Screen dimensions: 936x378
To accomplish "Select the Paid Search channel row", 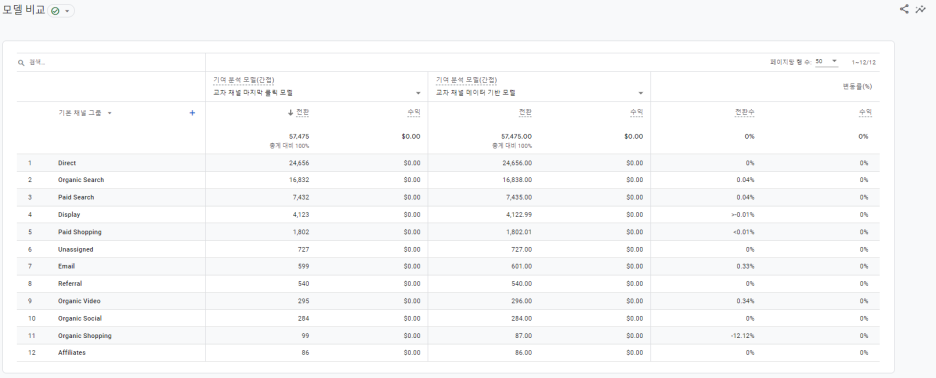I will pos(448,197).
